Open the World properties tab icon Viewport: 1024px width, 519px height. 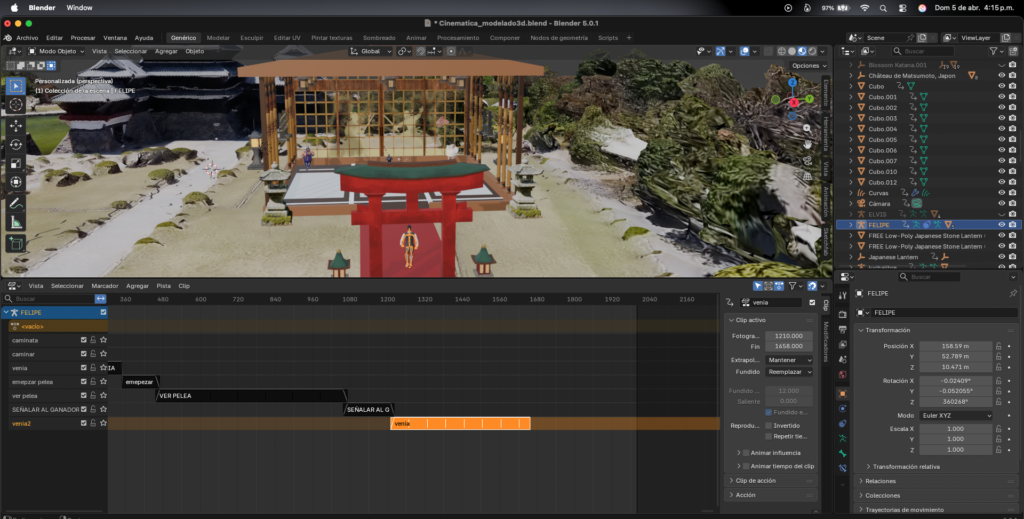tap(843, 374)
